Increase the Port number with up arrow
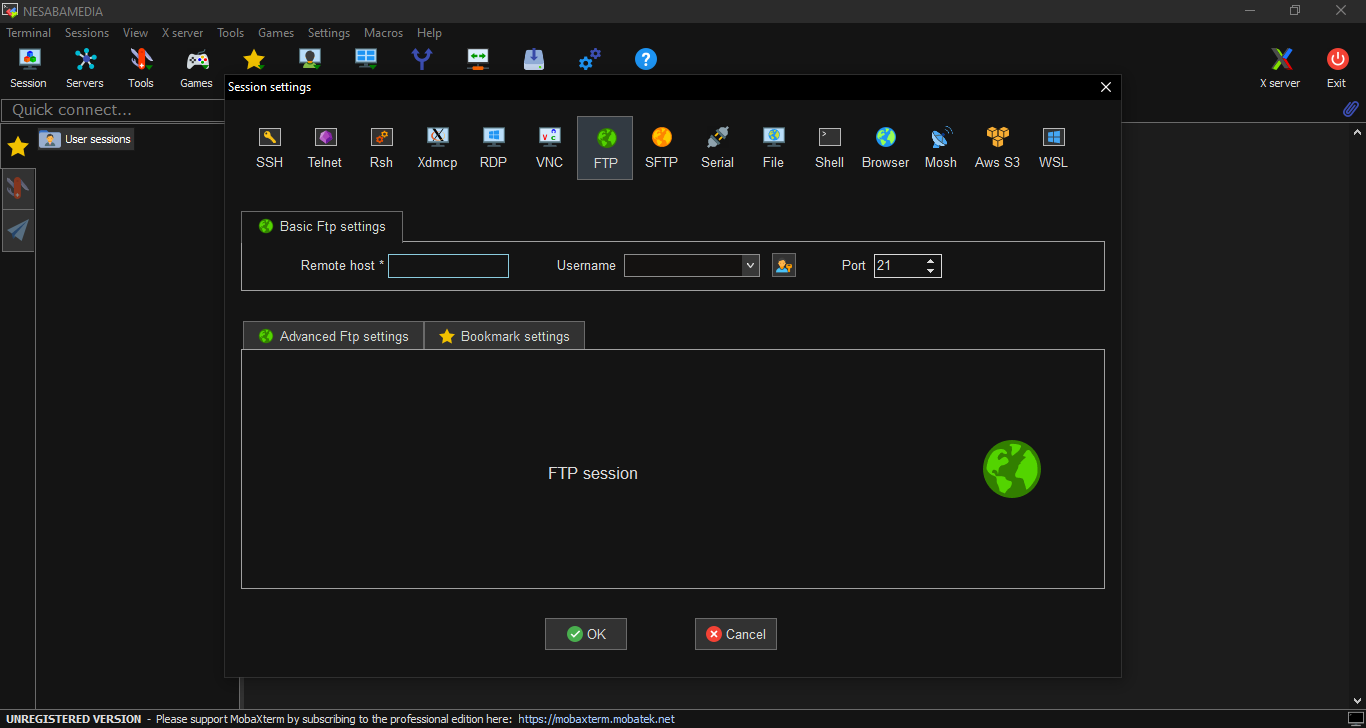This screenshot has width=1366, height=728. tap(931, 261)
